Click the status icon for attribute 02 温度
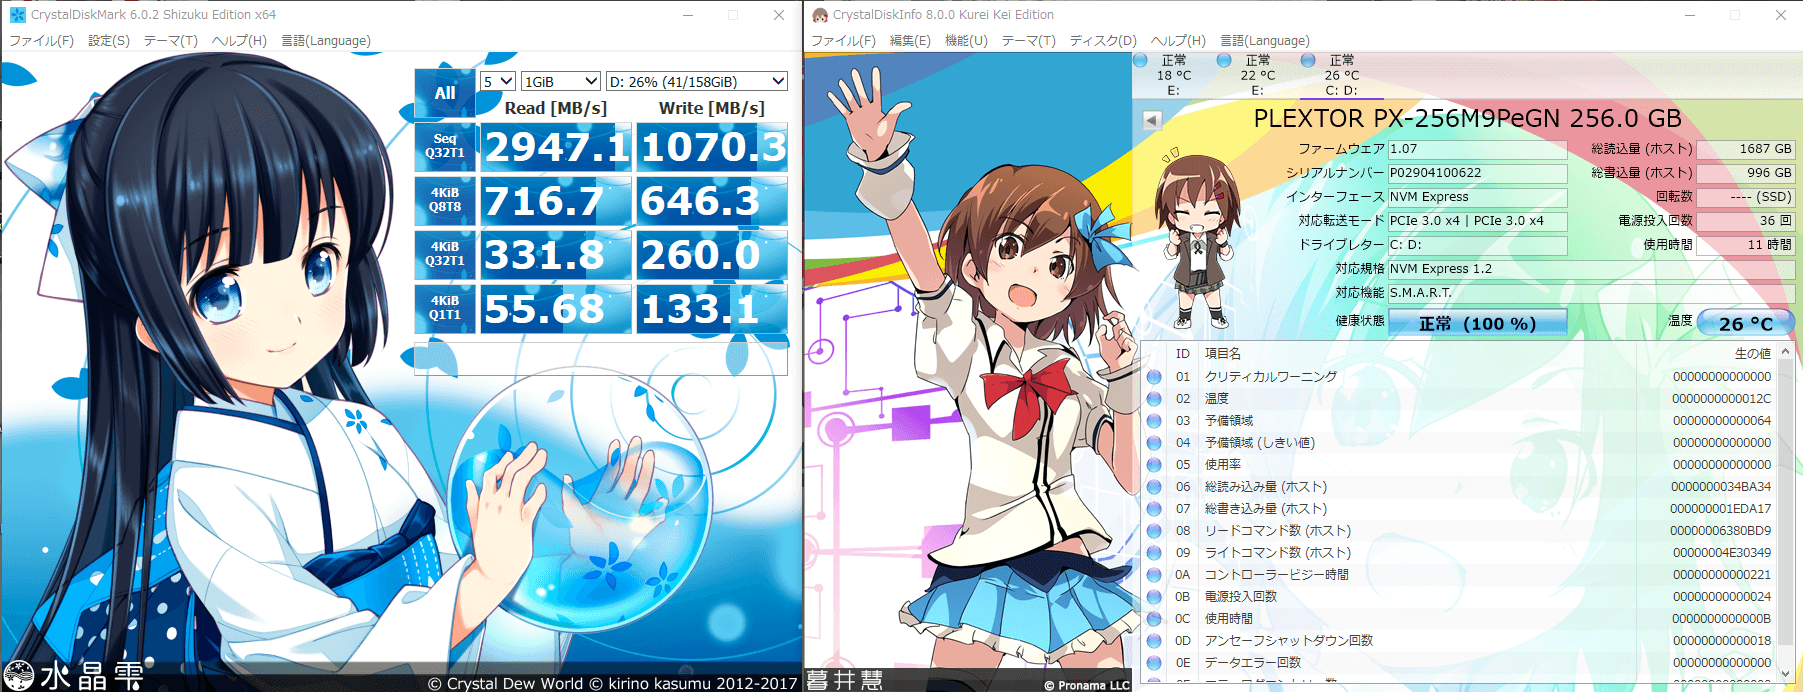This screenshot has width=1803, height=692. 1154,399
